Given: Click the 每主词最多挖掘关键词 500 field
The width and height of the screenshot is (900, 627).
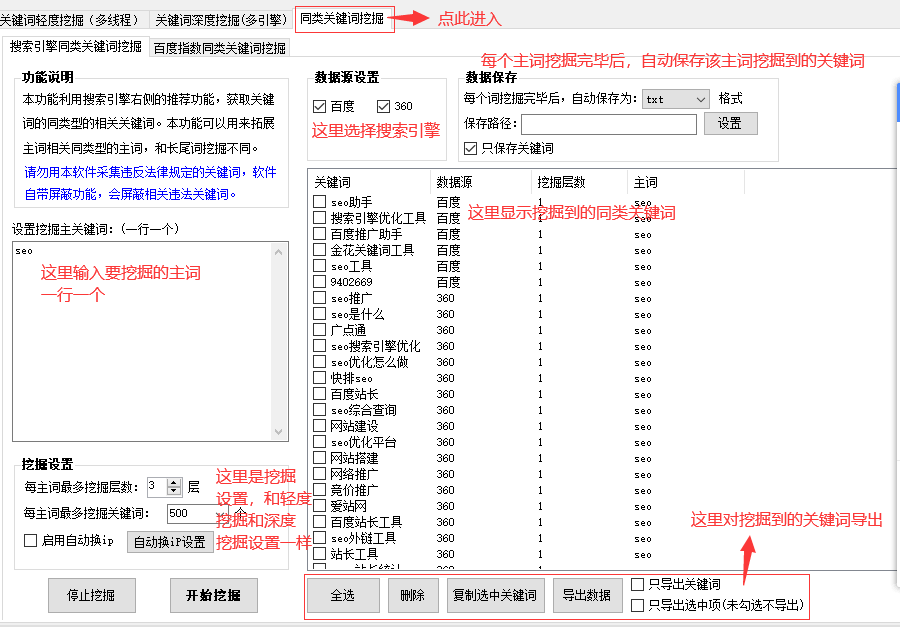Looking at the screenshot, I should tap(197, 513).
